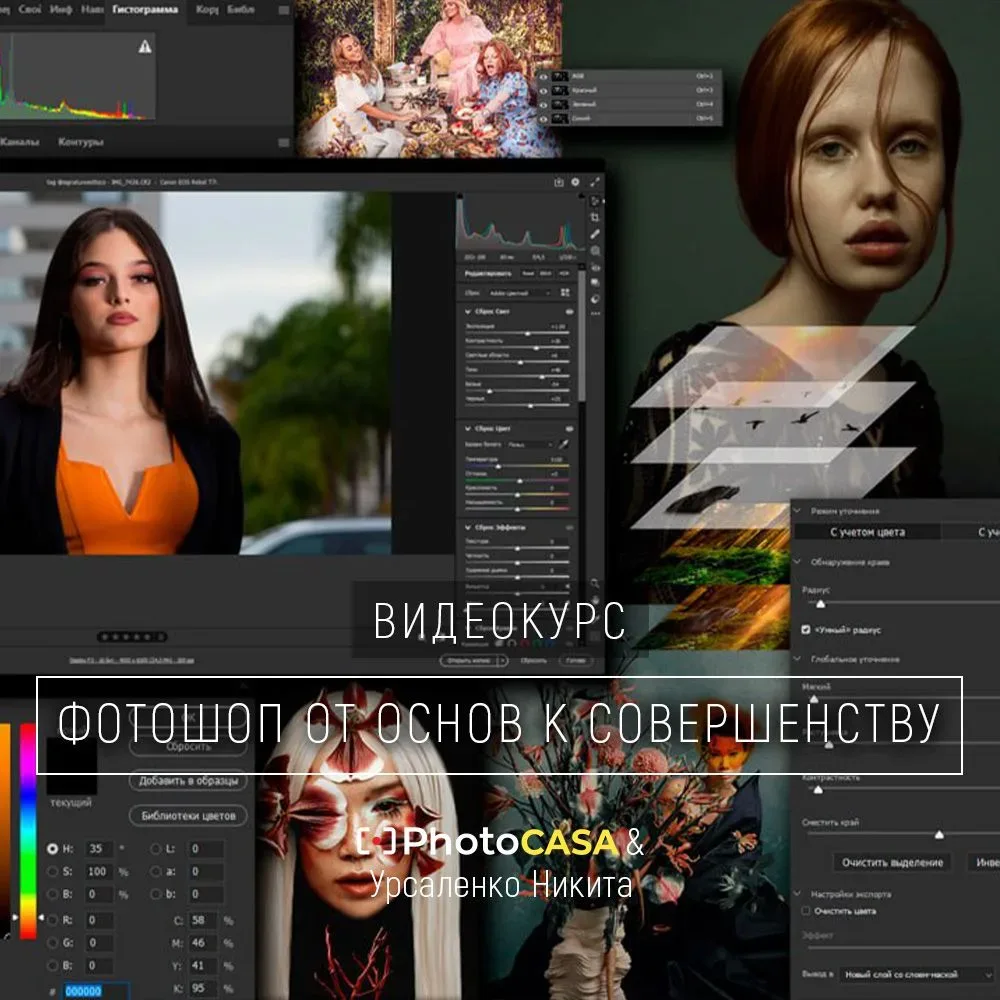
Task: Pick the white balance eyedropper tool
Action: click(564, 445)
